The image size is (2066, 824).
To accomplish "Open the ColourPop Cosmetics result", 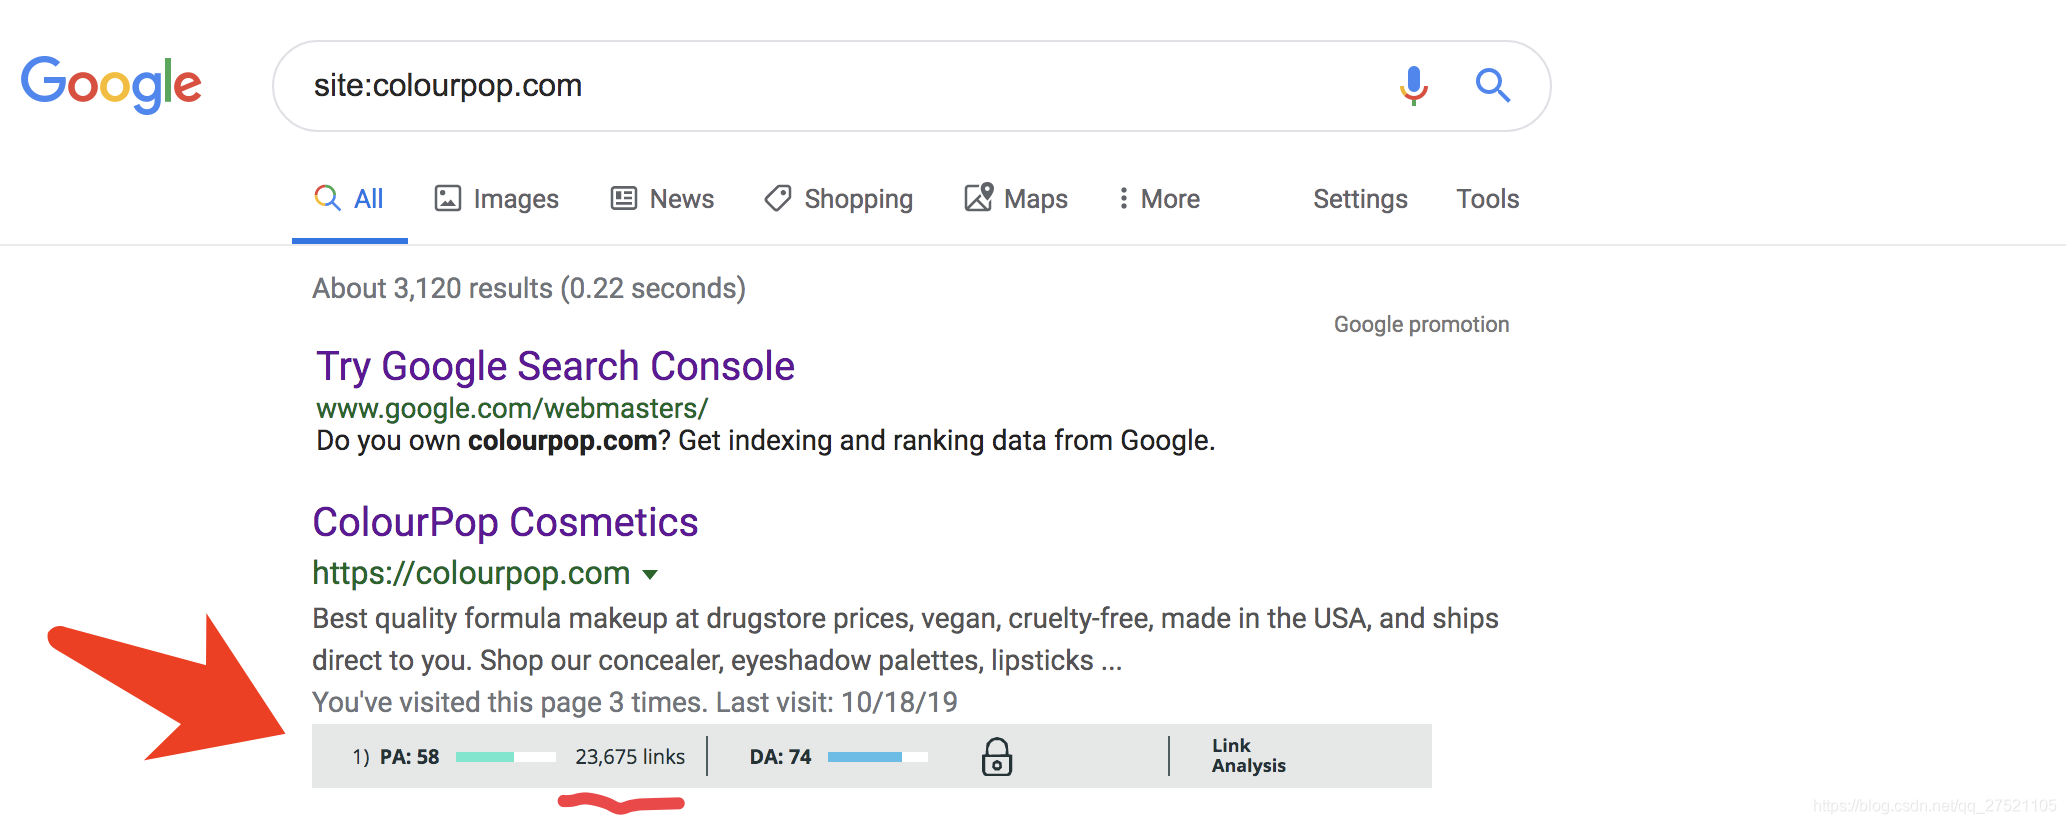I will tap(505, 522).
